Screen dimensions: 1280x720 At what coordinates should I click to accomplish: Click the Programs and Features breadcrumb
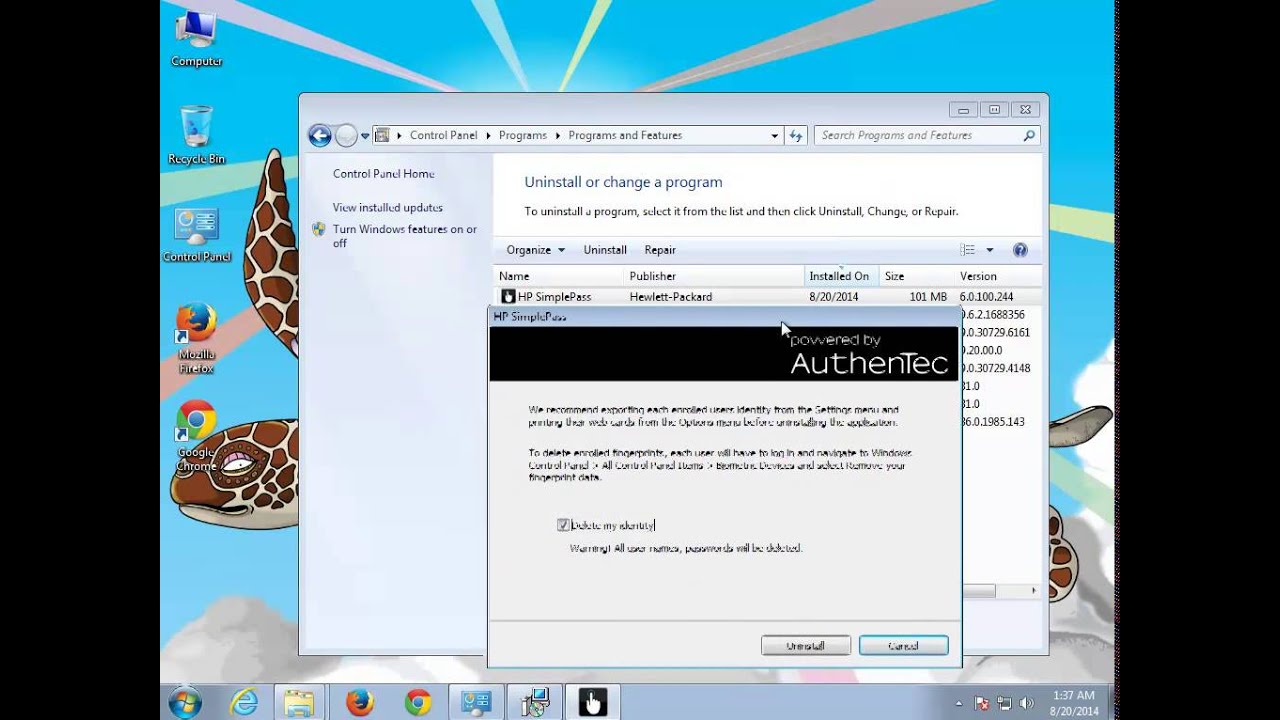pyautogui.click(x=625, y=135)
